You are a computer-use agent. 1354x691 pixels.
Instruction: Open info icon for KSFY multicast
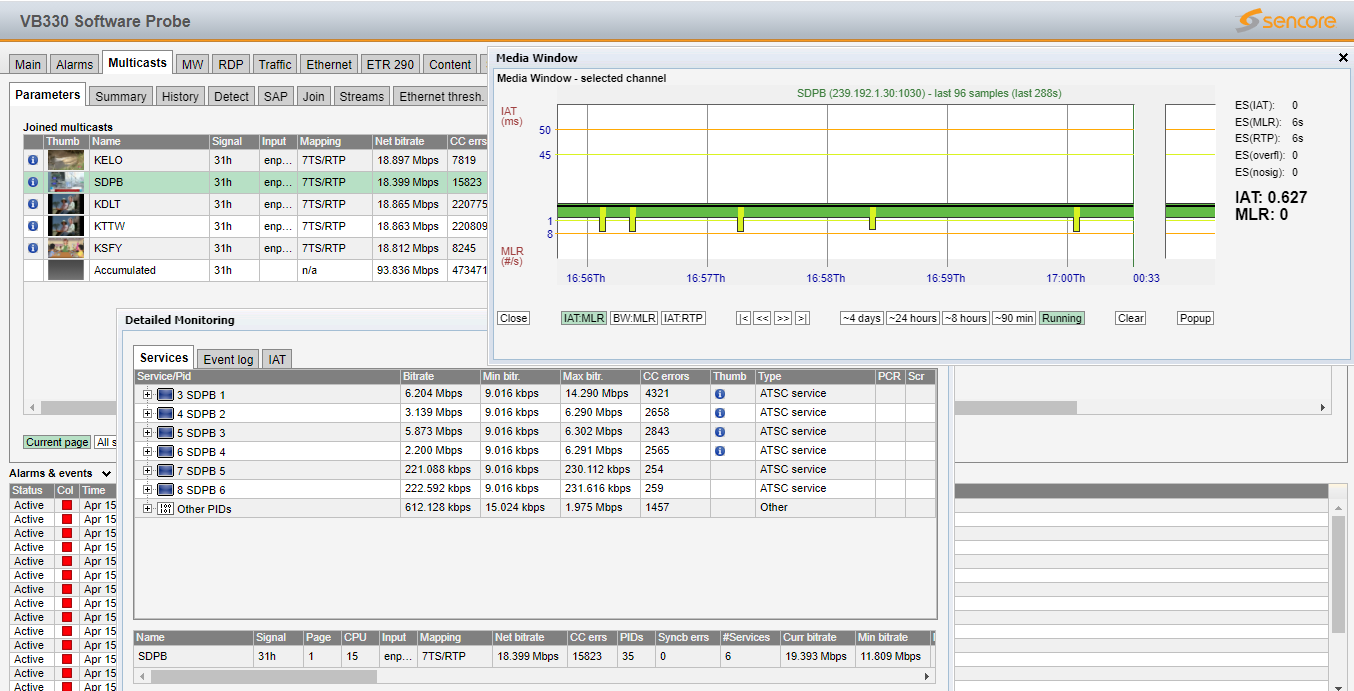click(33, 248)
